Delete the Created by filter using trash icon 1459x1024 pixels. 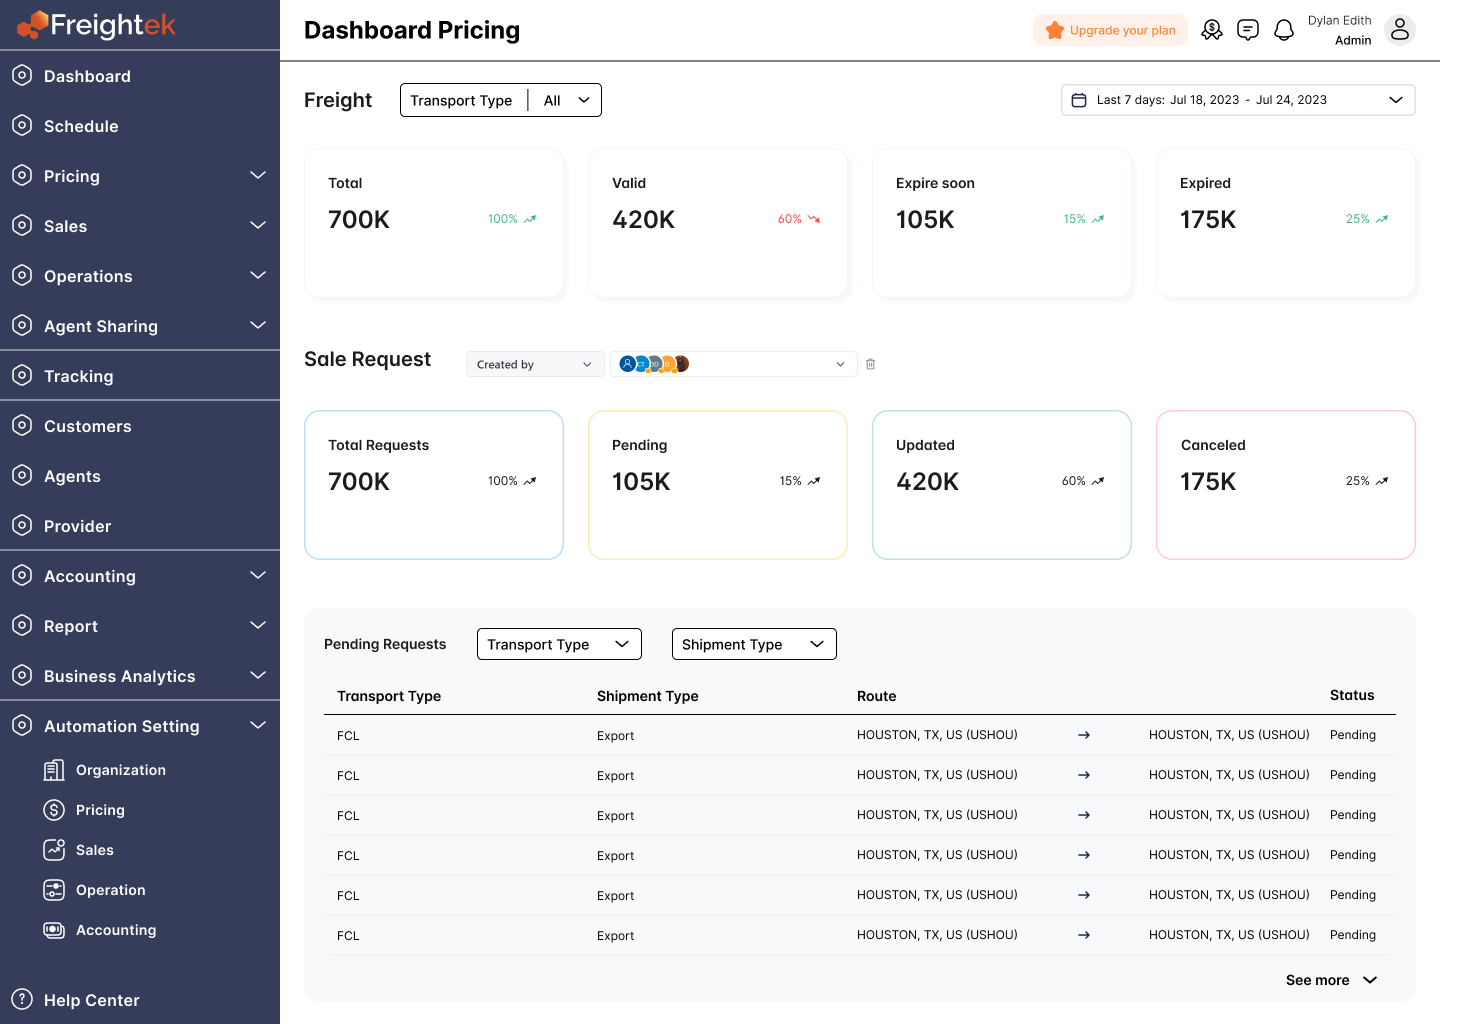click(870, 364)
